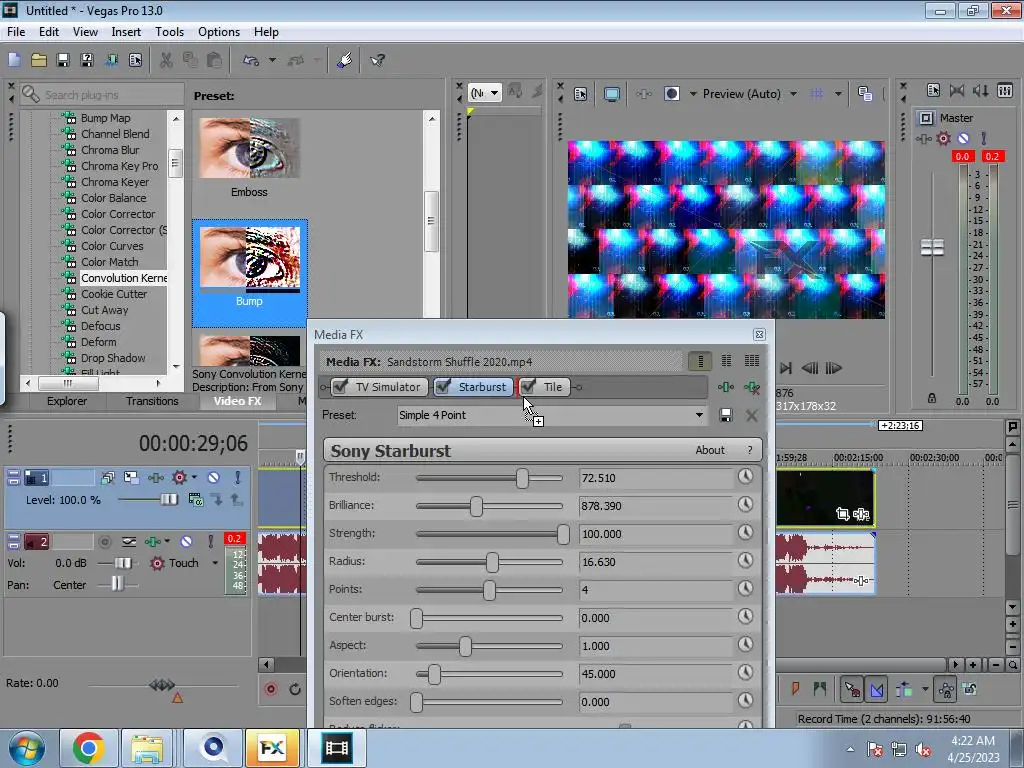Switch to the Explorer tab
The width and height of the screenshot is (1024, 768).
[67, 401]
